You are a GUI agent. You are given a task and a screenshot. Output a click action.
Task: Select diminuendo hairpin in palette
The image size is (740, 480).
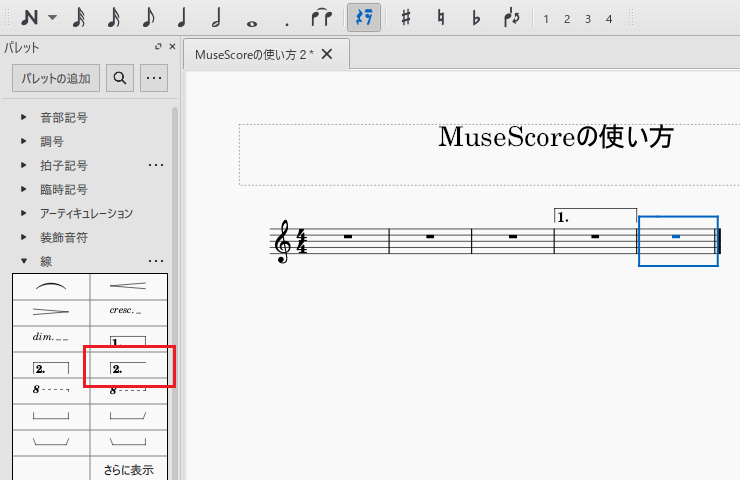(51, 312)
